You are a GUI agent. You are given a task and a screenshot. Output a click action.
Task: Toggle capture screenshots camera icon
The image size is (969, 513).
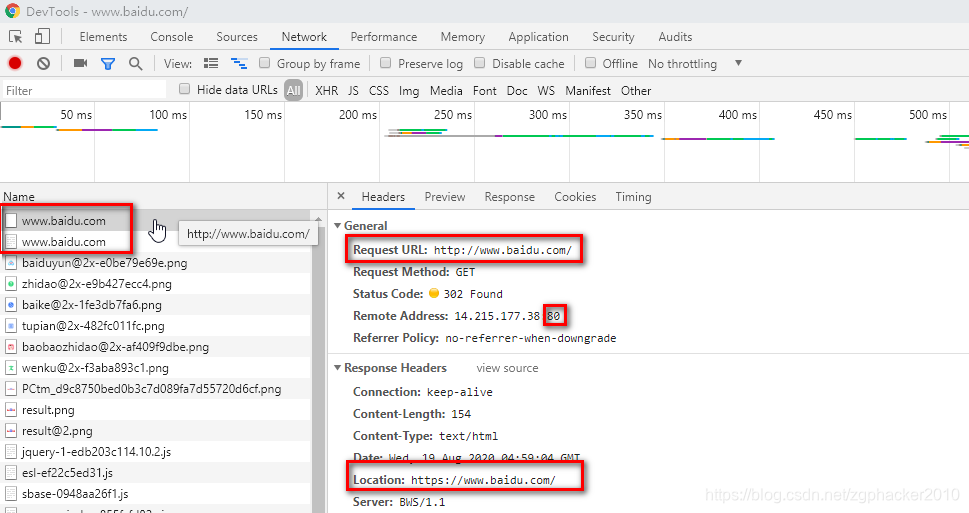[x=80, y=63]
